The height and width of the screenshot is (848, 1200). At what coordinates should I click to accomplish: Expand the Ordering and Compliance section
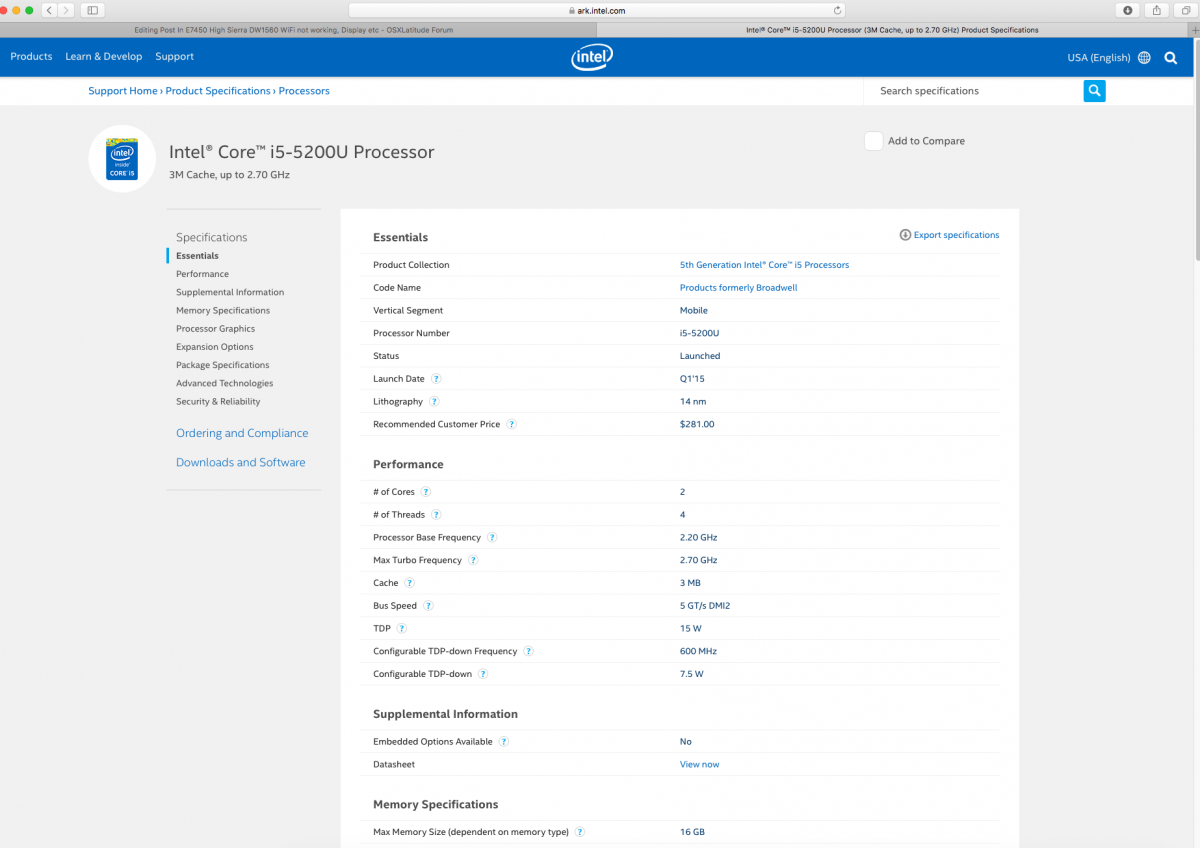tap(242, 433)
